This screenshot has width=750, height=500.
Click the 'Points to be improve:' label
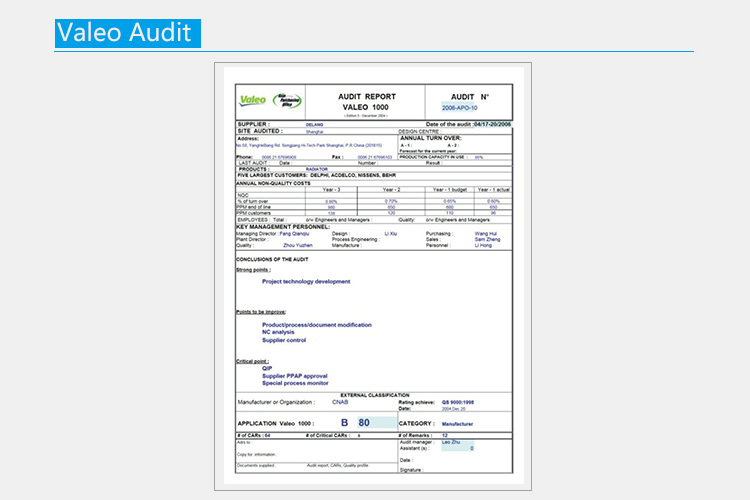pos(261,312)
